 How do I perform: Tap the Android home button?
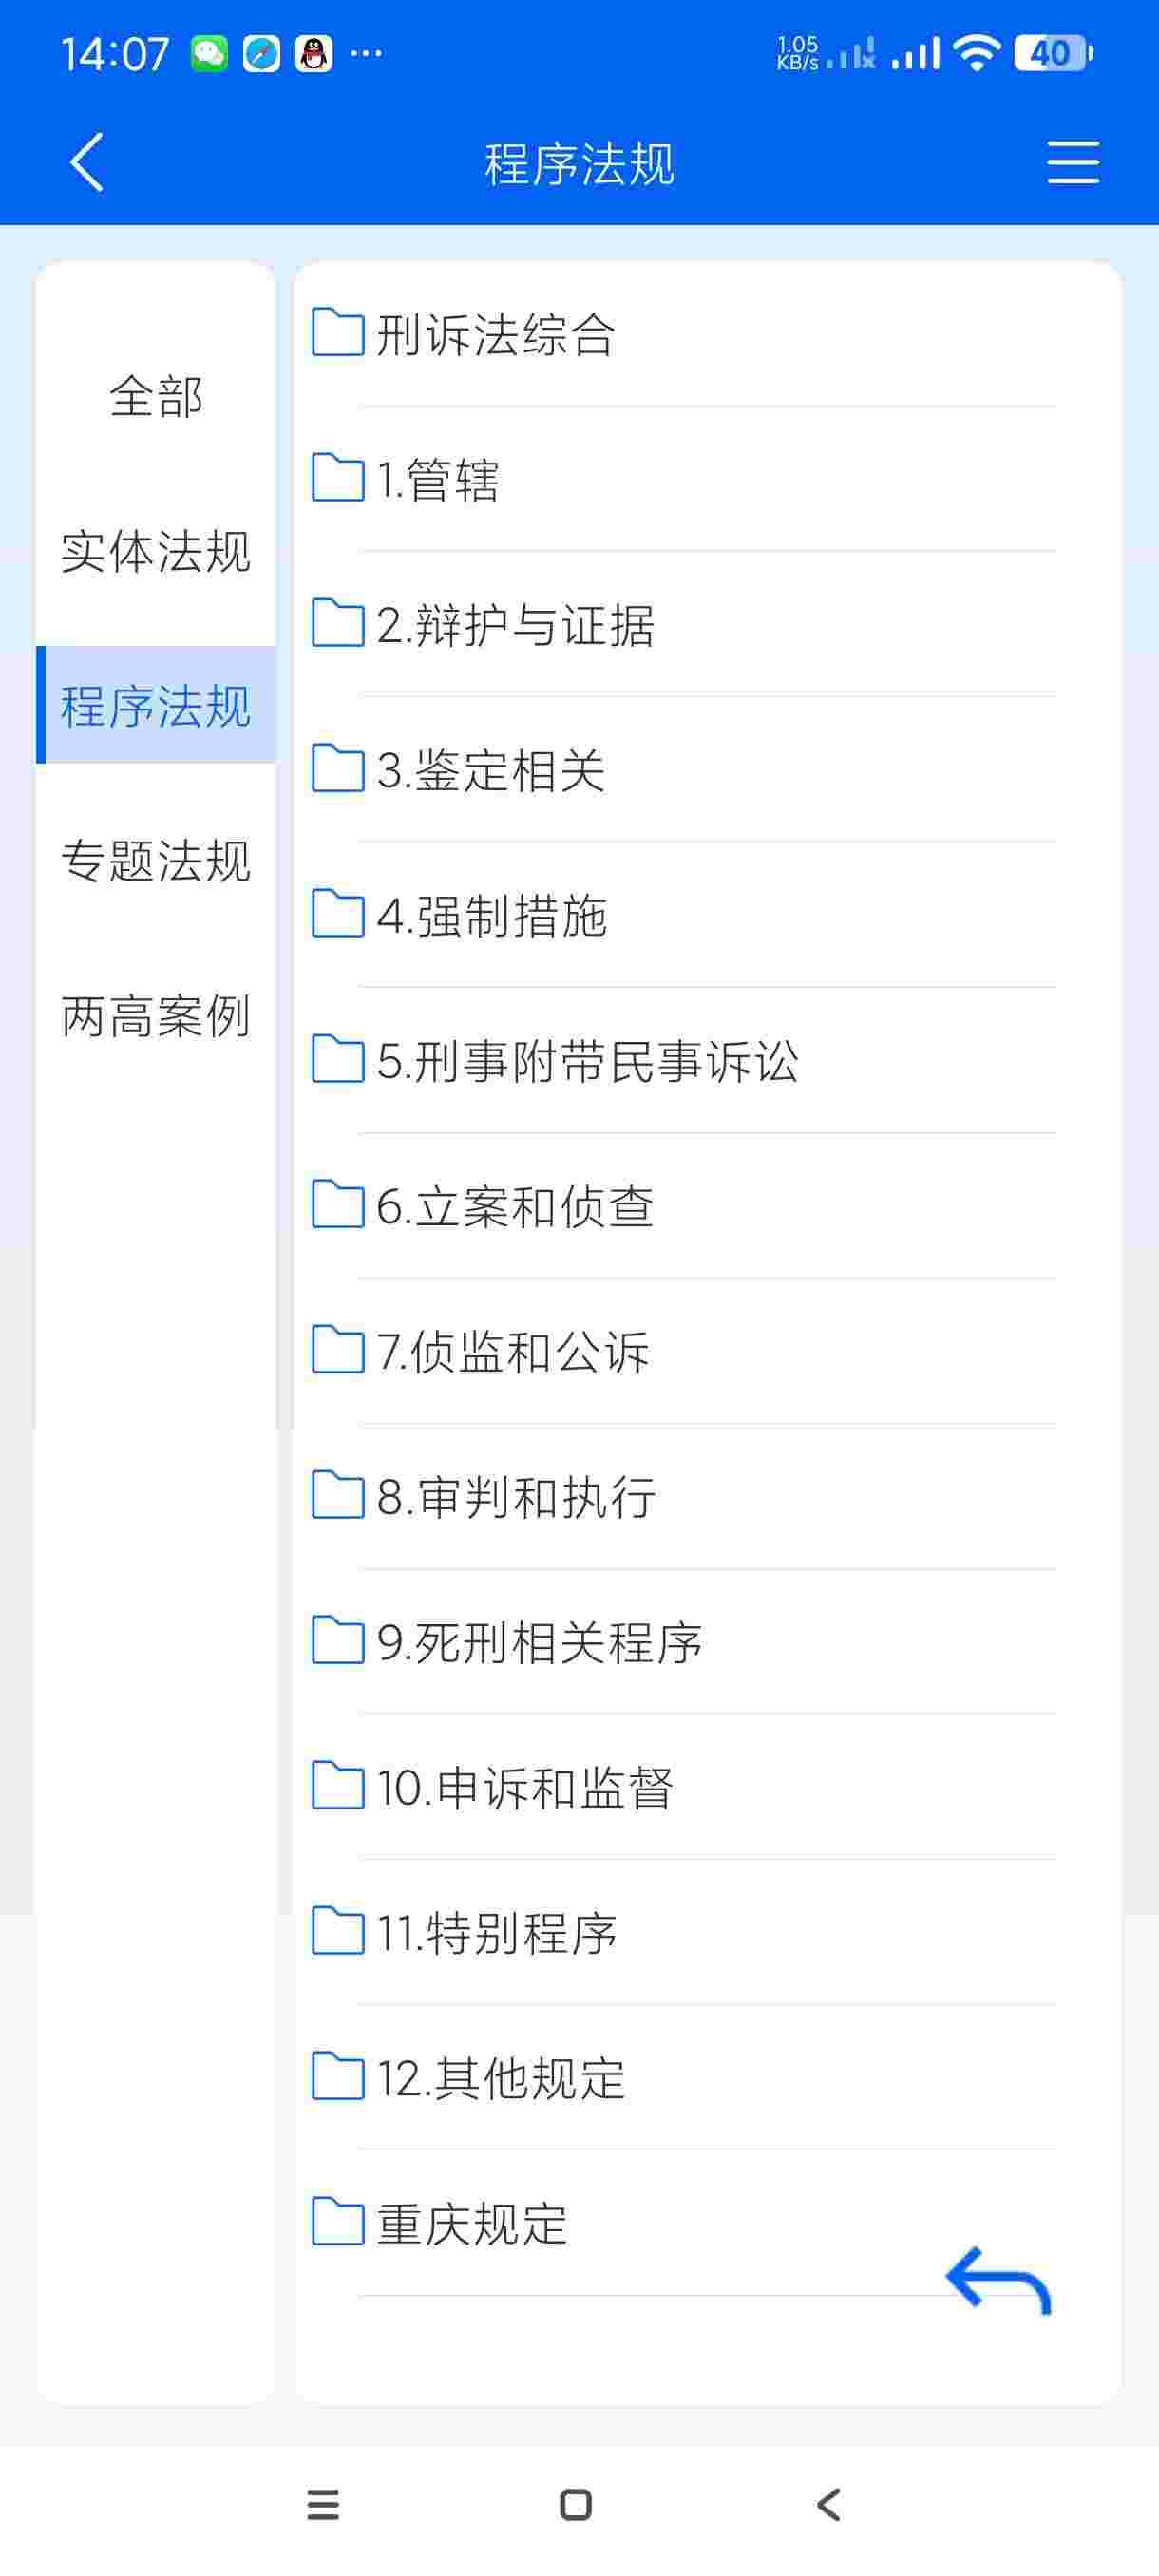click(x=576, y=2505)
